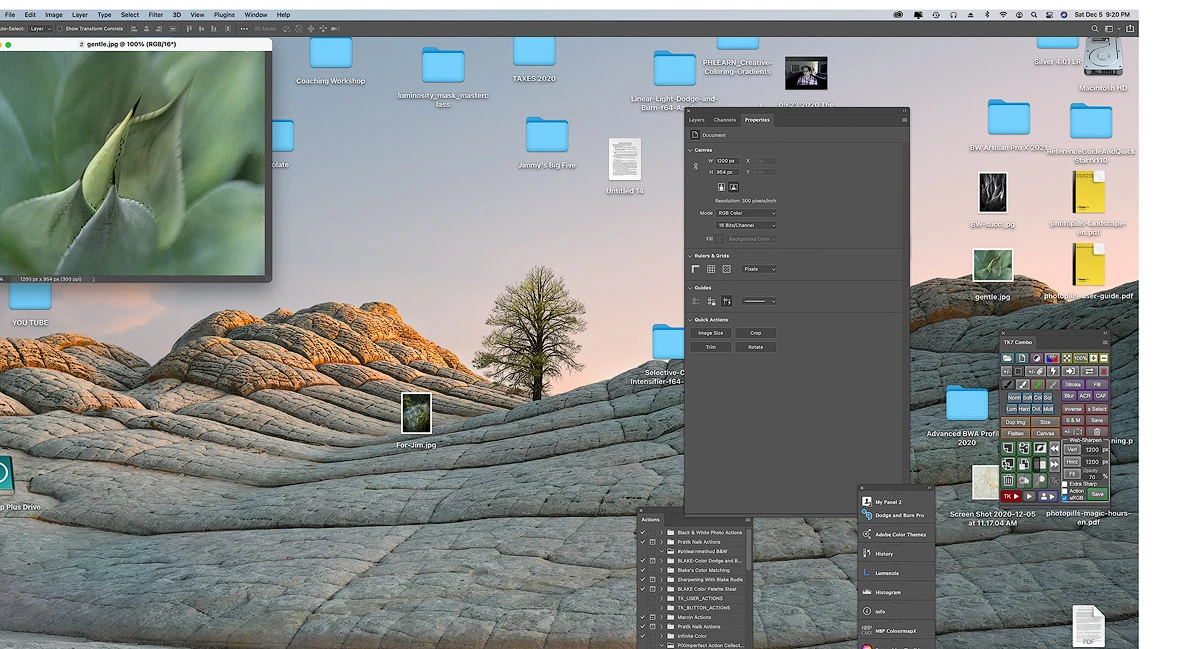Collapse the Canvas section
The image size is (1200, 649).
(690, 150)
